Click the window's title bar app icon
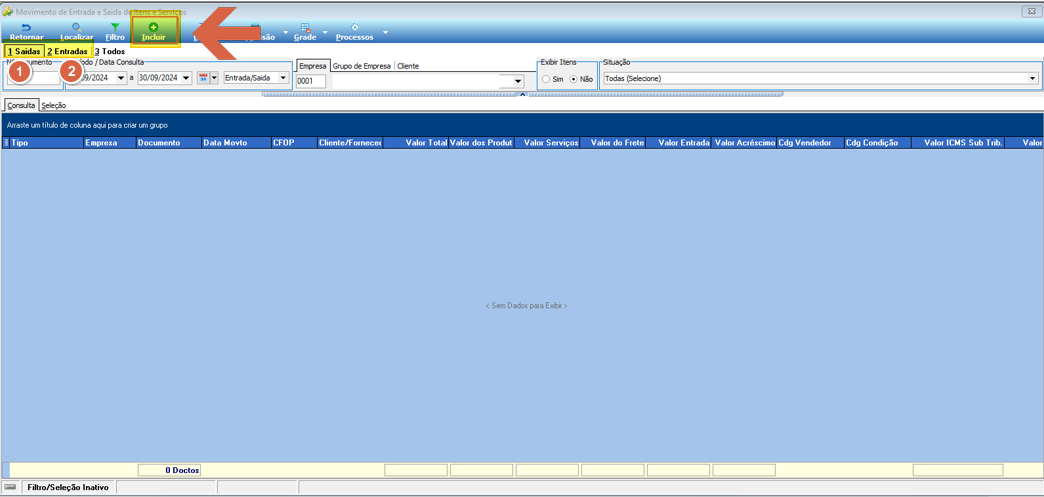This screenshot has width=1044, height=497. click(8, 11)
